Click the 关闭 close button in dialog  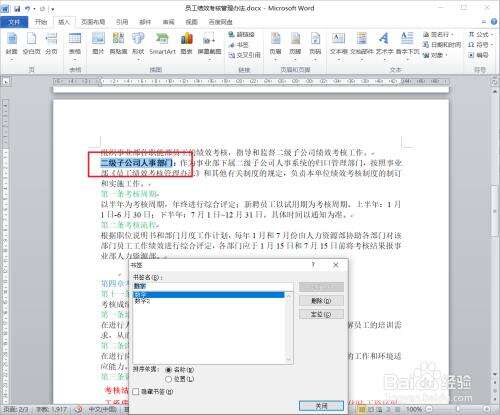click(x=321, y=405)
